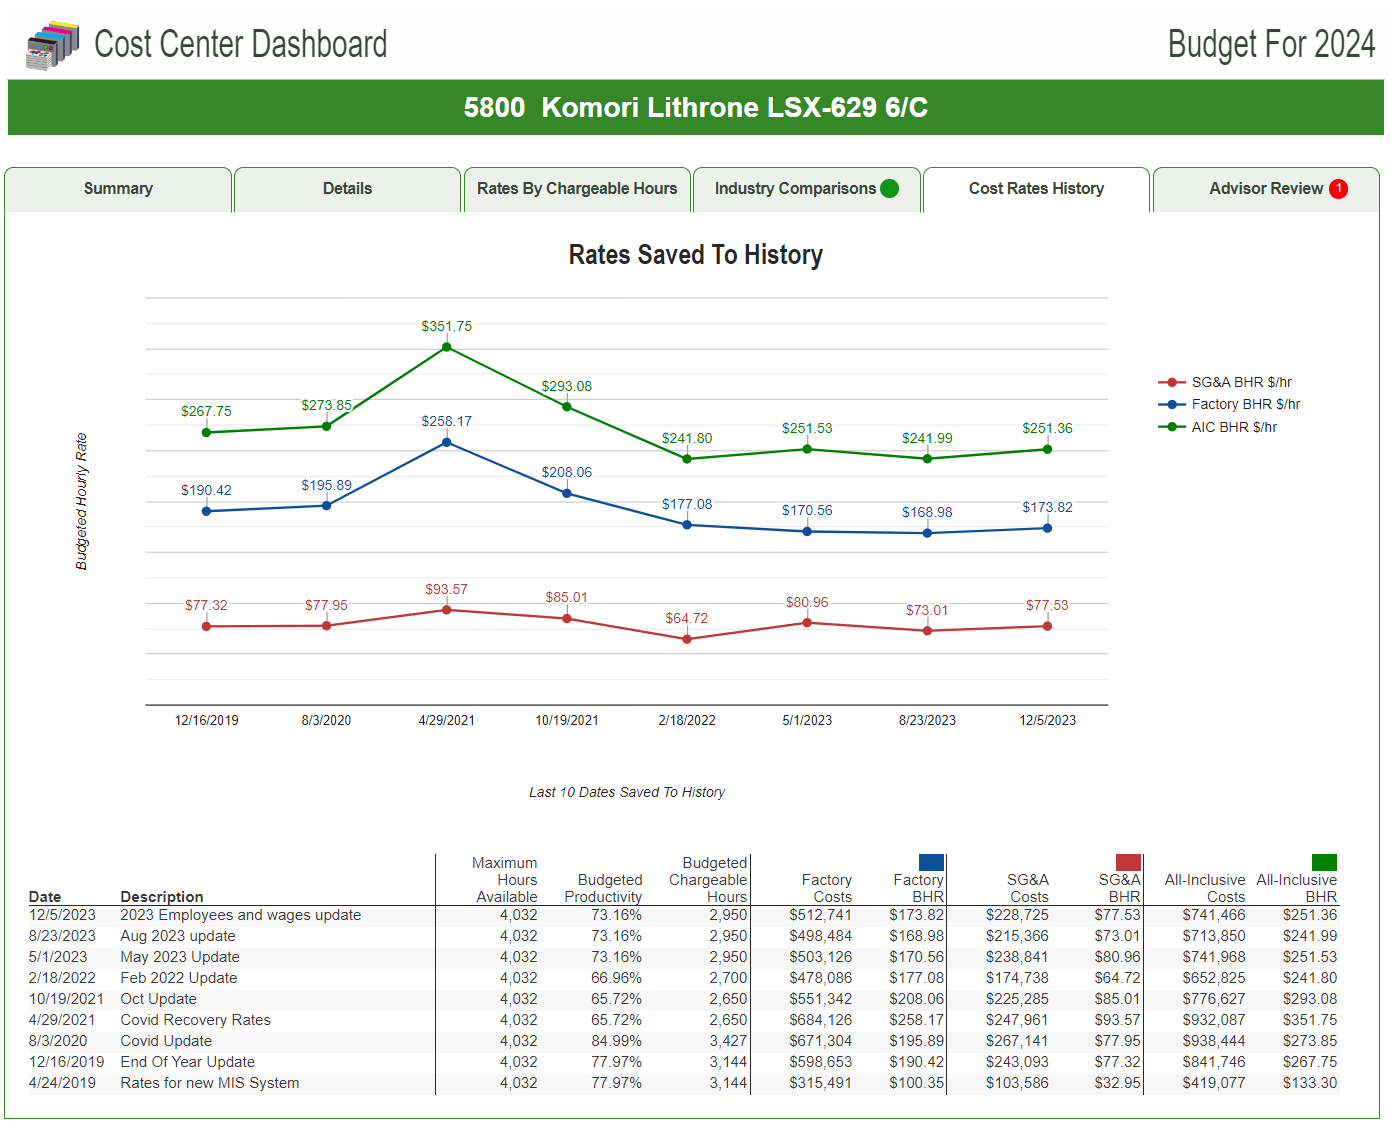The image size is (1391, 1128).
Task: Click the $100.35 Factory BHR cell
Action: coord(916,1083)
